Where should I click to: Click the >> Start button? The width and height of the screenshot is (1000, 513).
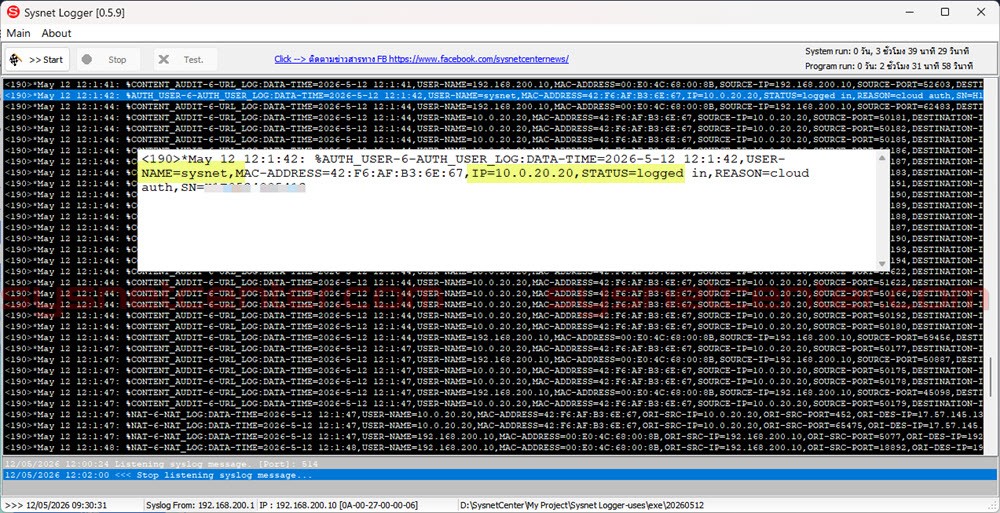coord(38,59)
